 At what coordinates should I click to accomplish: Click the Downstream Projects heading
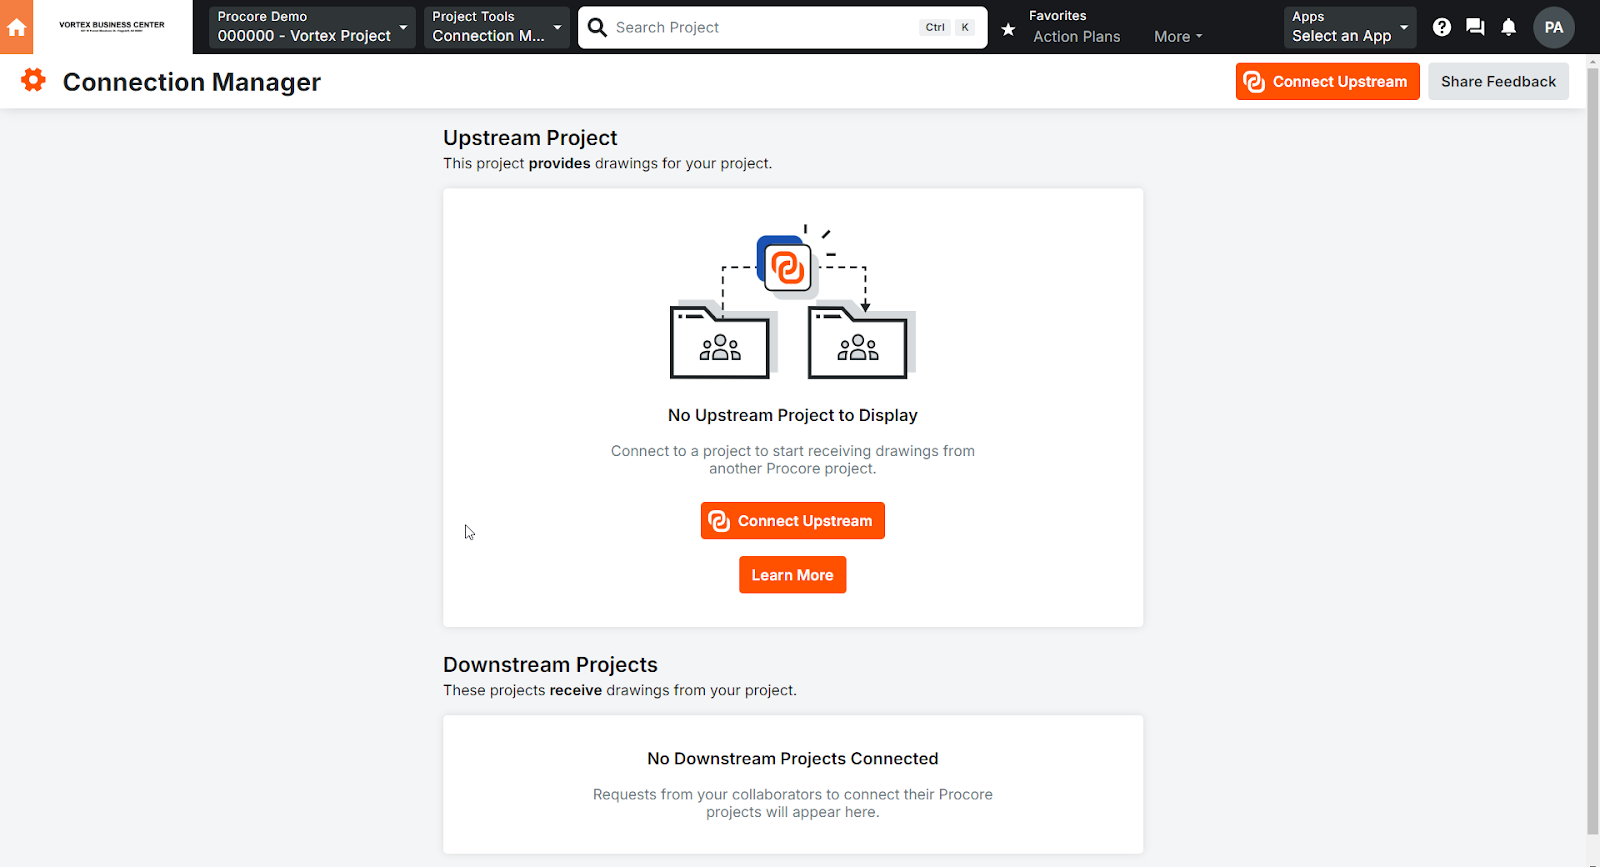click(x=550, y=665)
